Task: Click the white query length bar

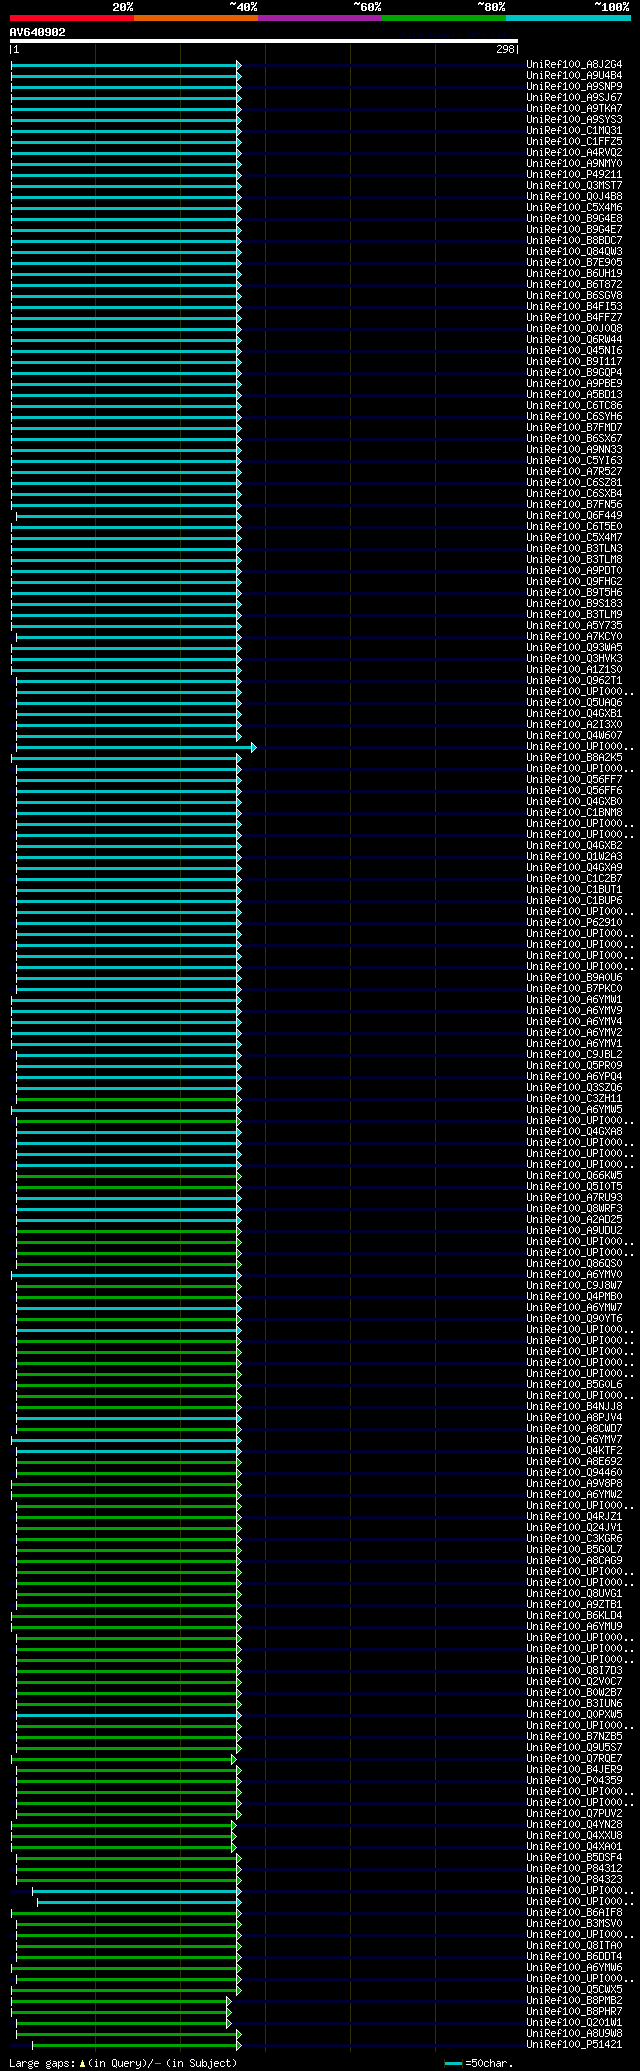Action: point(264,41)
